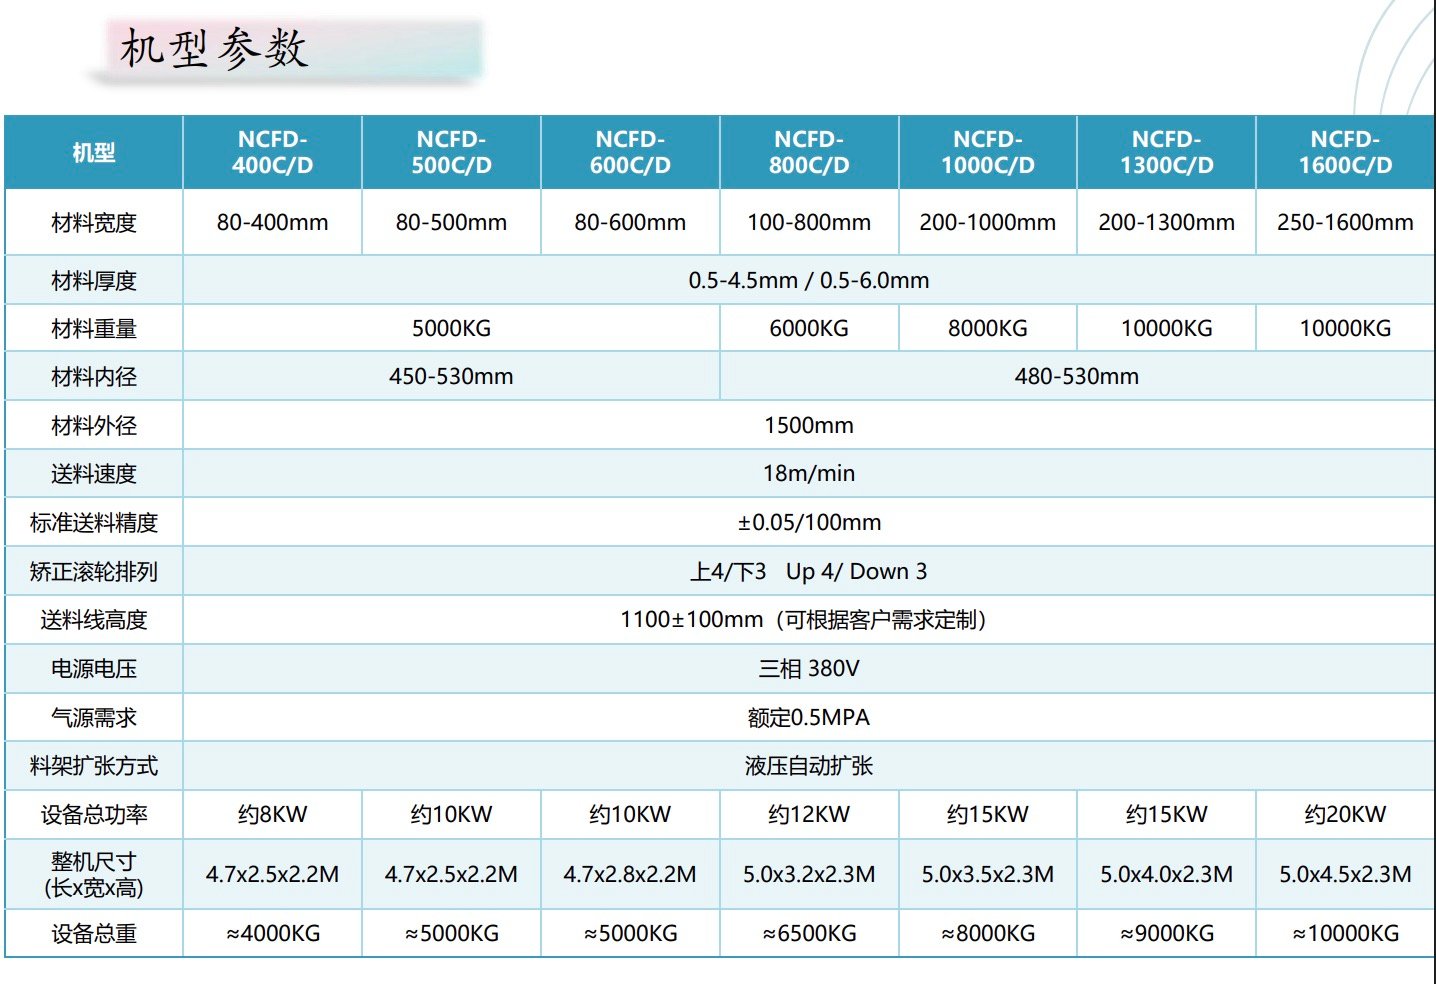Click the NCFD-400C/D column header

click(x=273, y=152)
